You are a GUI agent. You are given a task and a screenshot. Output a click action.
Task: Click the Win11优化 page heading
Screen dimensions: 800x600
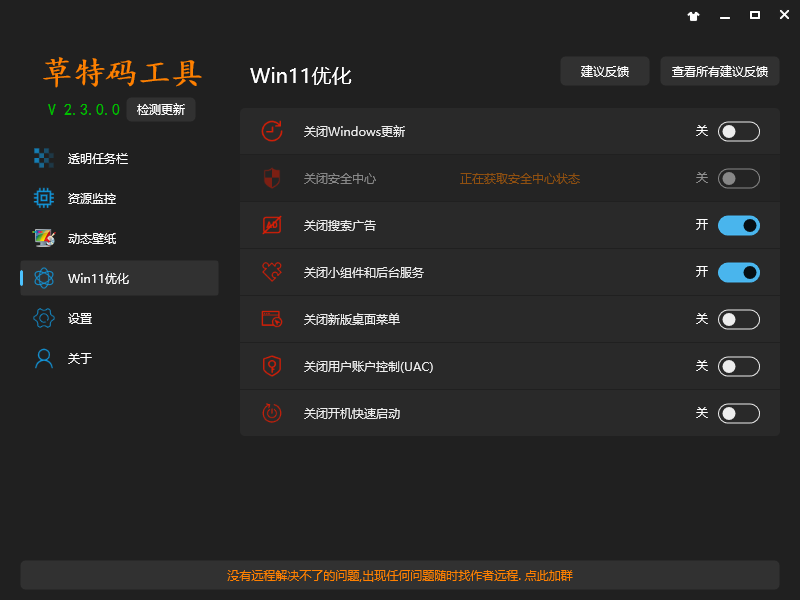click(301, 76)
